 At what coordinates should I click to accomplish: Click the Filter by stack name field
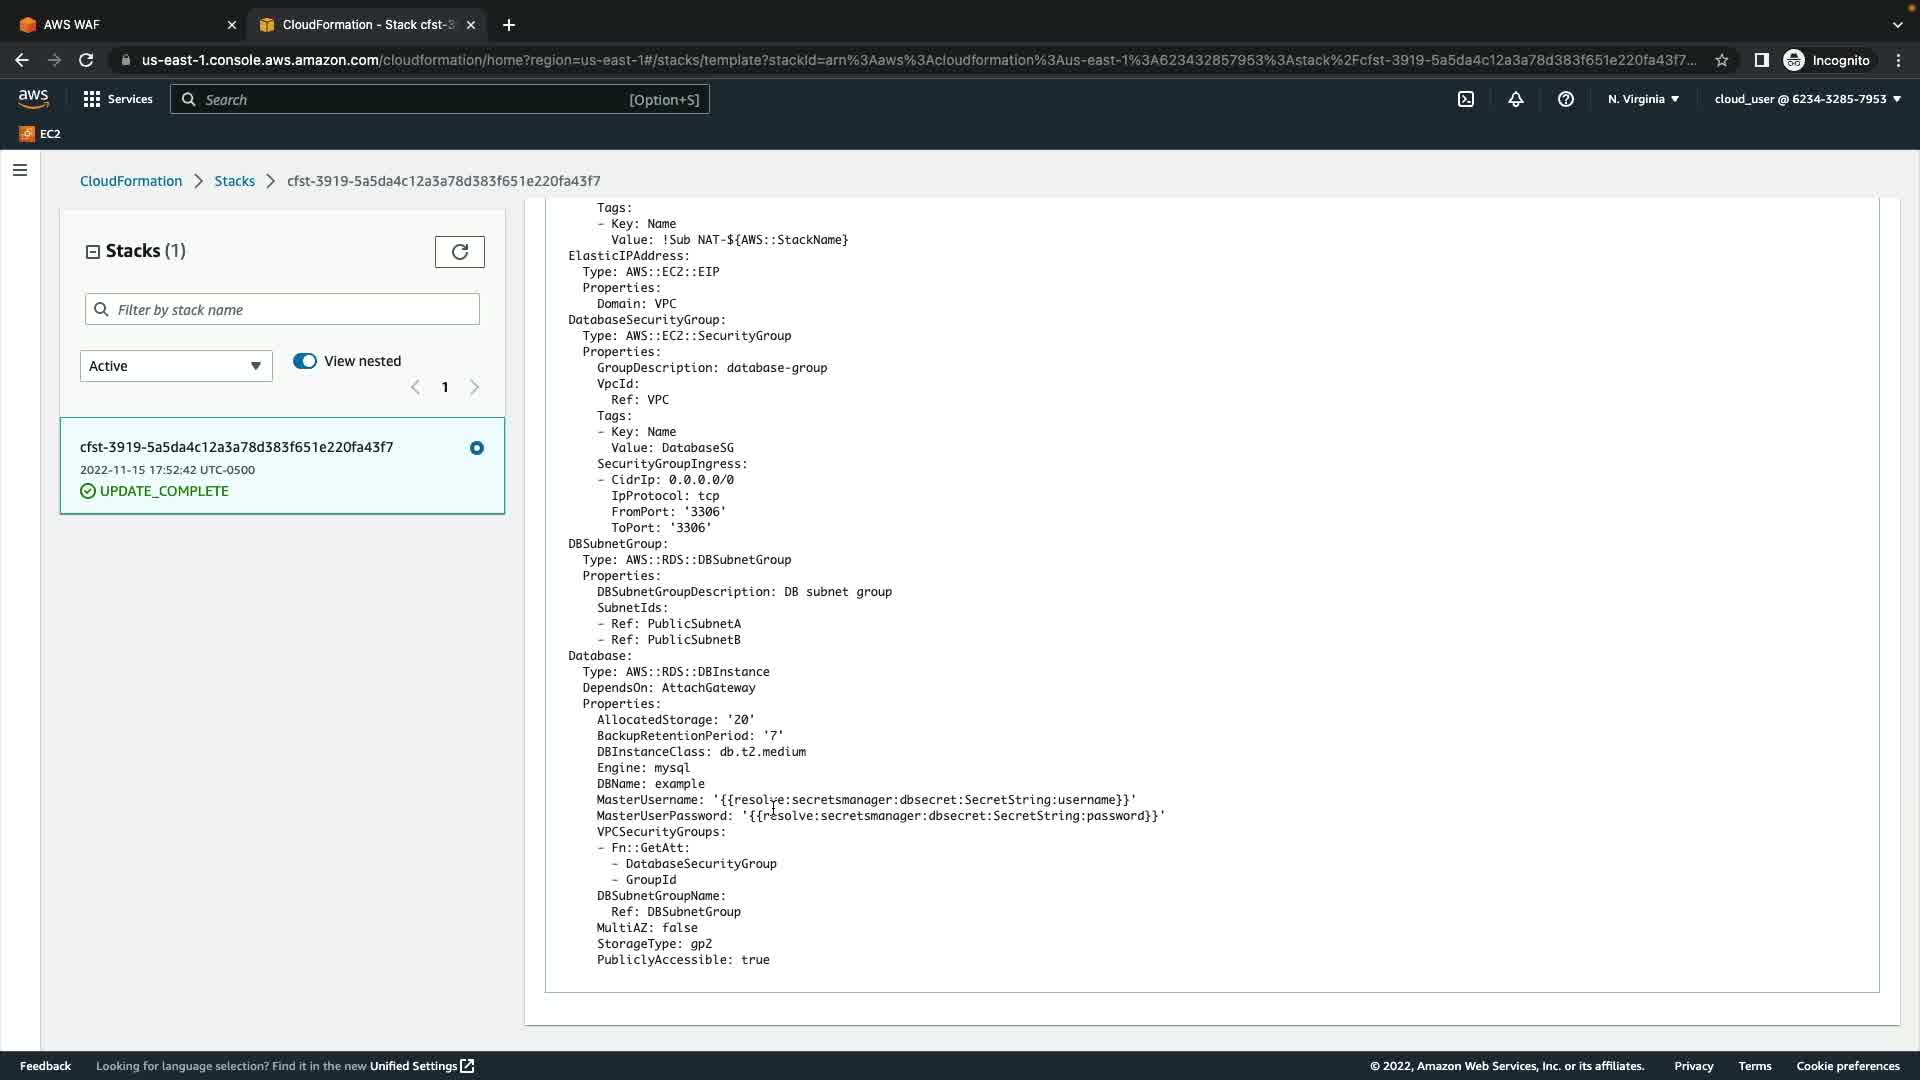(290, 310)
